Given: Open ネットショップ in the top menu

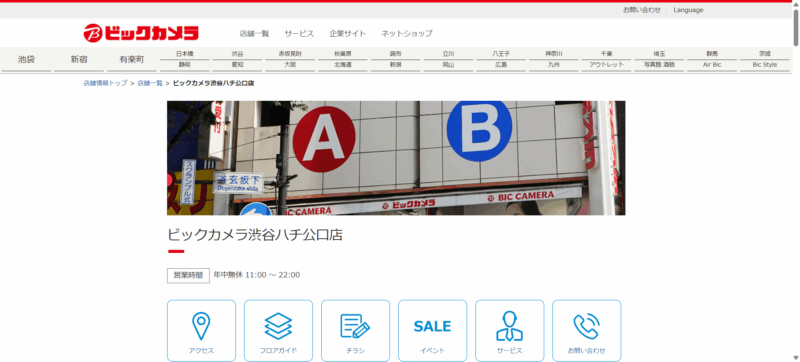Looking at the screenshot, I should (x=407, y=34).
